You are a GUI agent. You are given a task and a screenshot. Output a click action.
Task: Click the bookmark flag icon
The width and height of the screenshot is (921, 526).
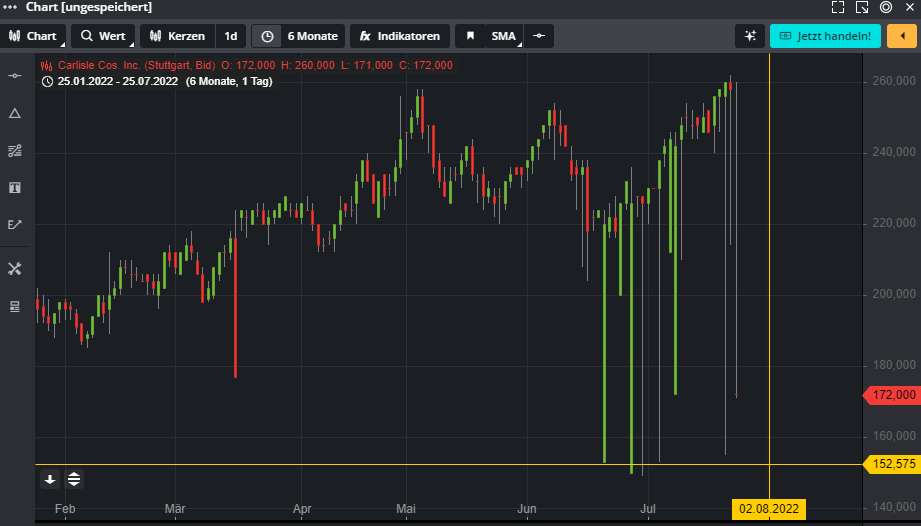click(x=470, y=36)
